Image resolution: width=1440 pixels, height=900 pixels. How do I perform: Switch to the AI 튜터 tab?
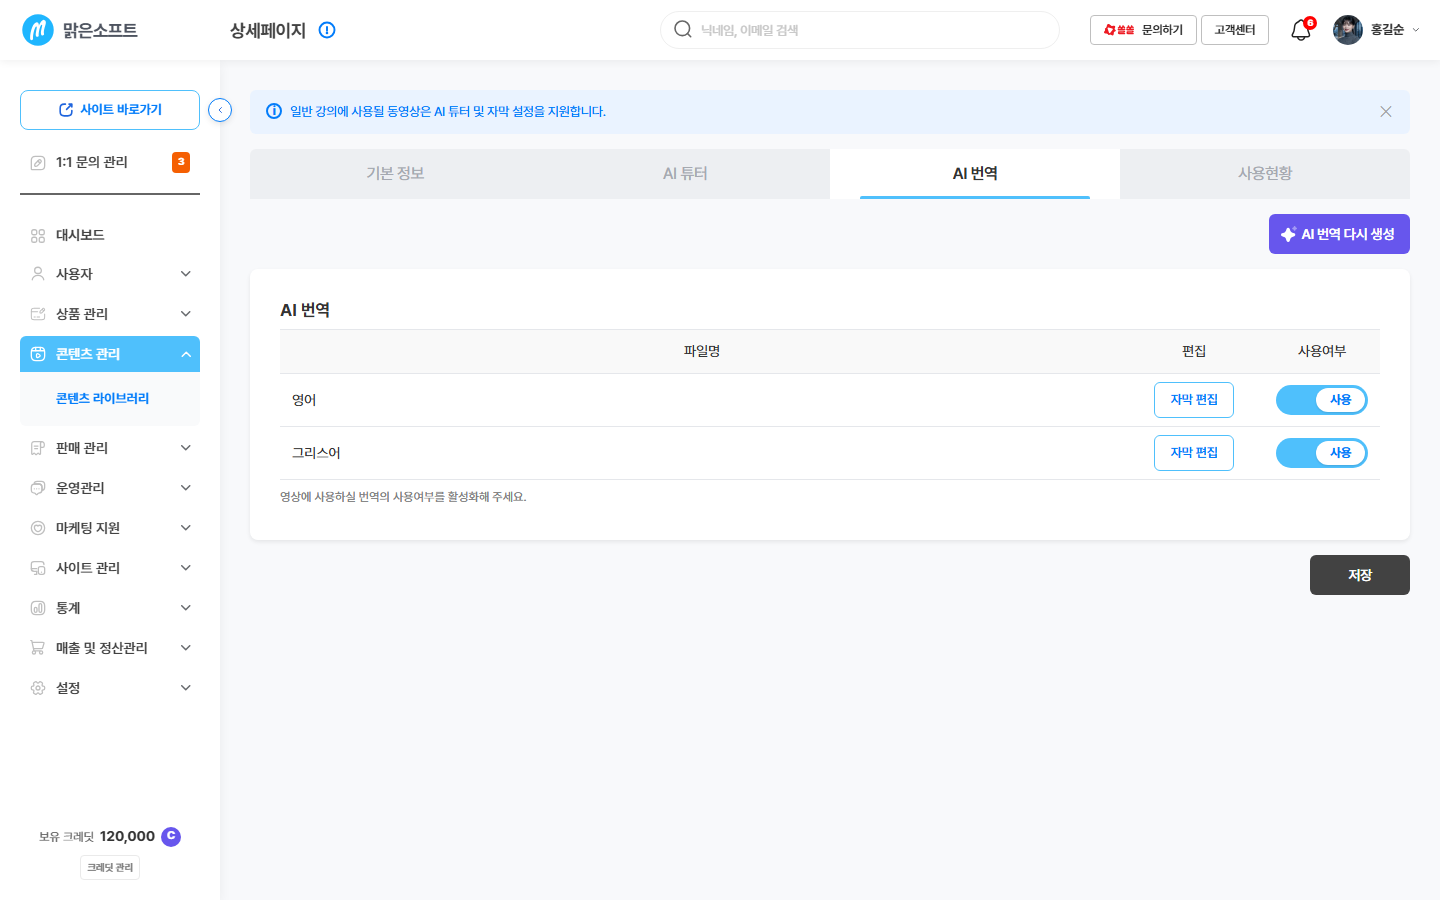tap(685, 174)
